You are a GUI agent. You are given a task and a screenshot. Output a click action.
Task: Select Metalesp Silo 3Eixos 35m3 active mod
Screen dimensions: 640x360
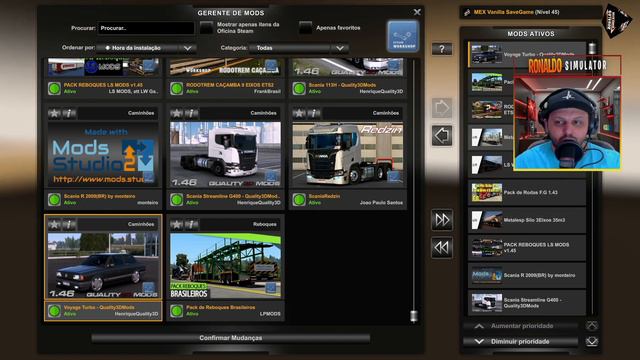tap(527, 220)
